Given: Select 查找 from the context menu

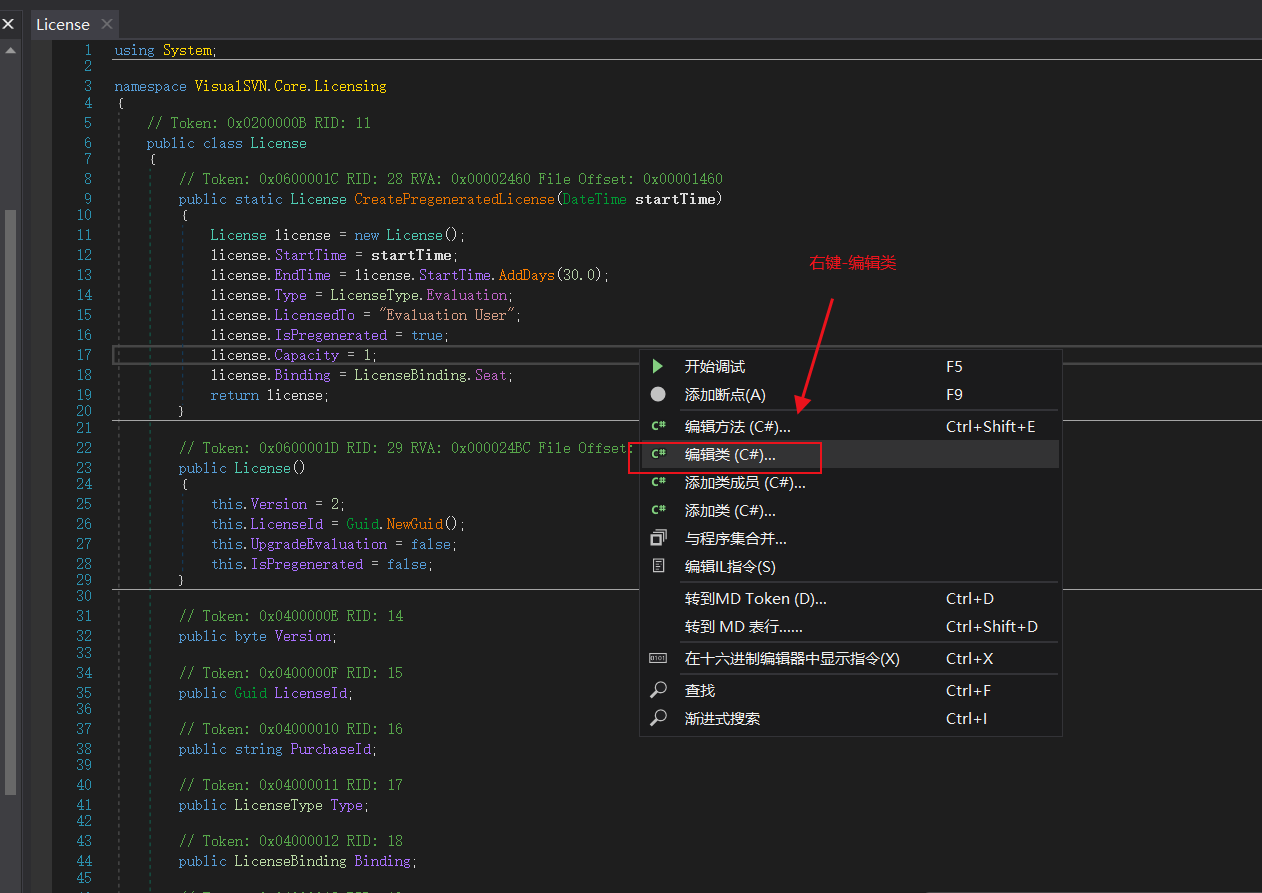Looking at the screenshot, I should pyautogui.click(x=850, y=690).
